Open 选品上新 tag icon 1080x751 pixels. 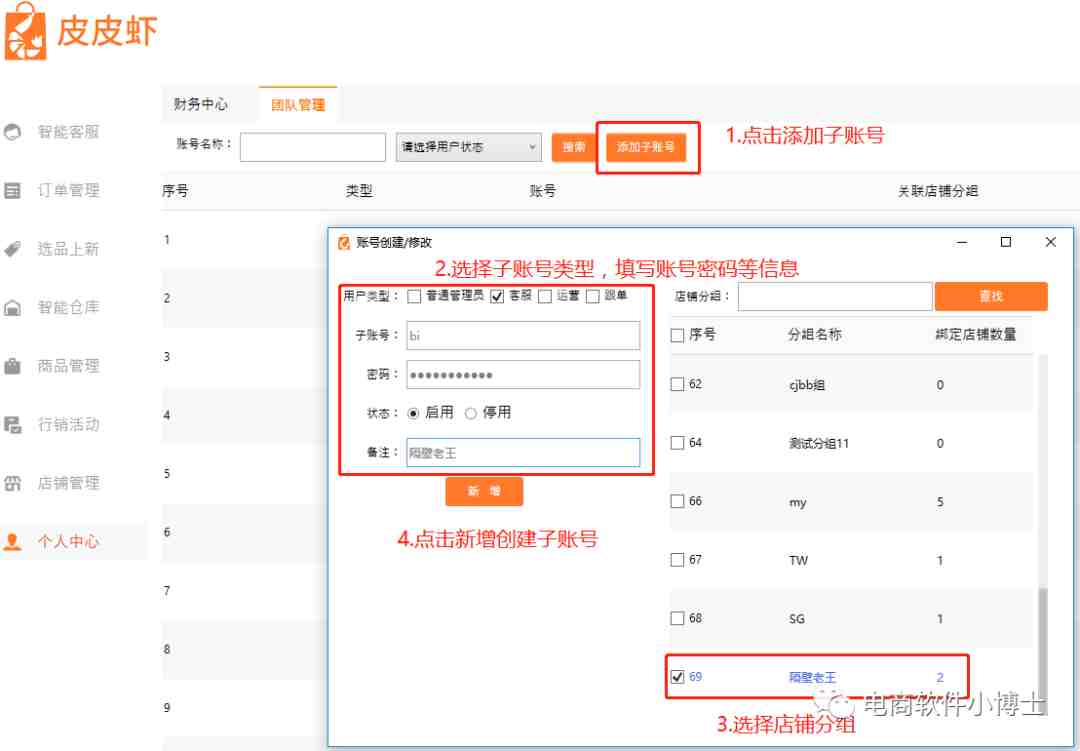(12, 249)
